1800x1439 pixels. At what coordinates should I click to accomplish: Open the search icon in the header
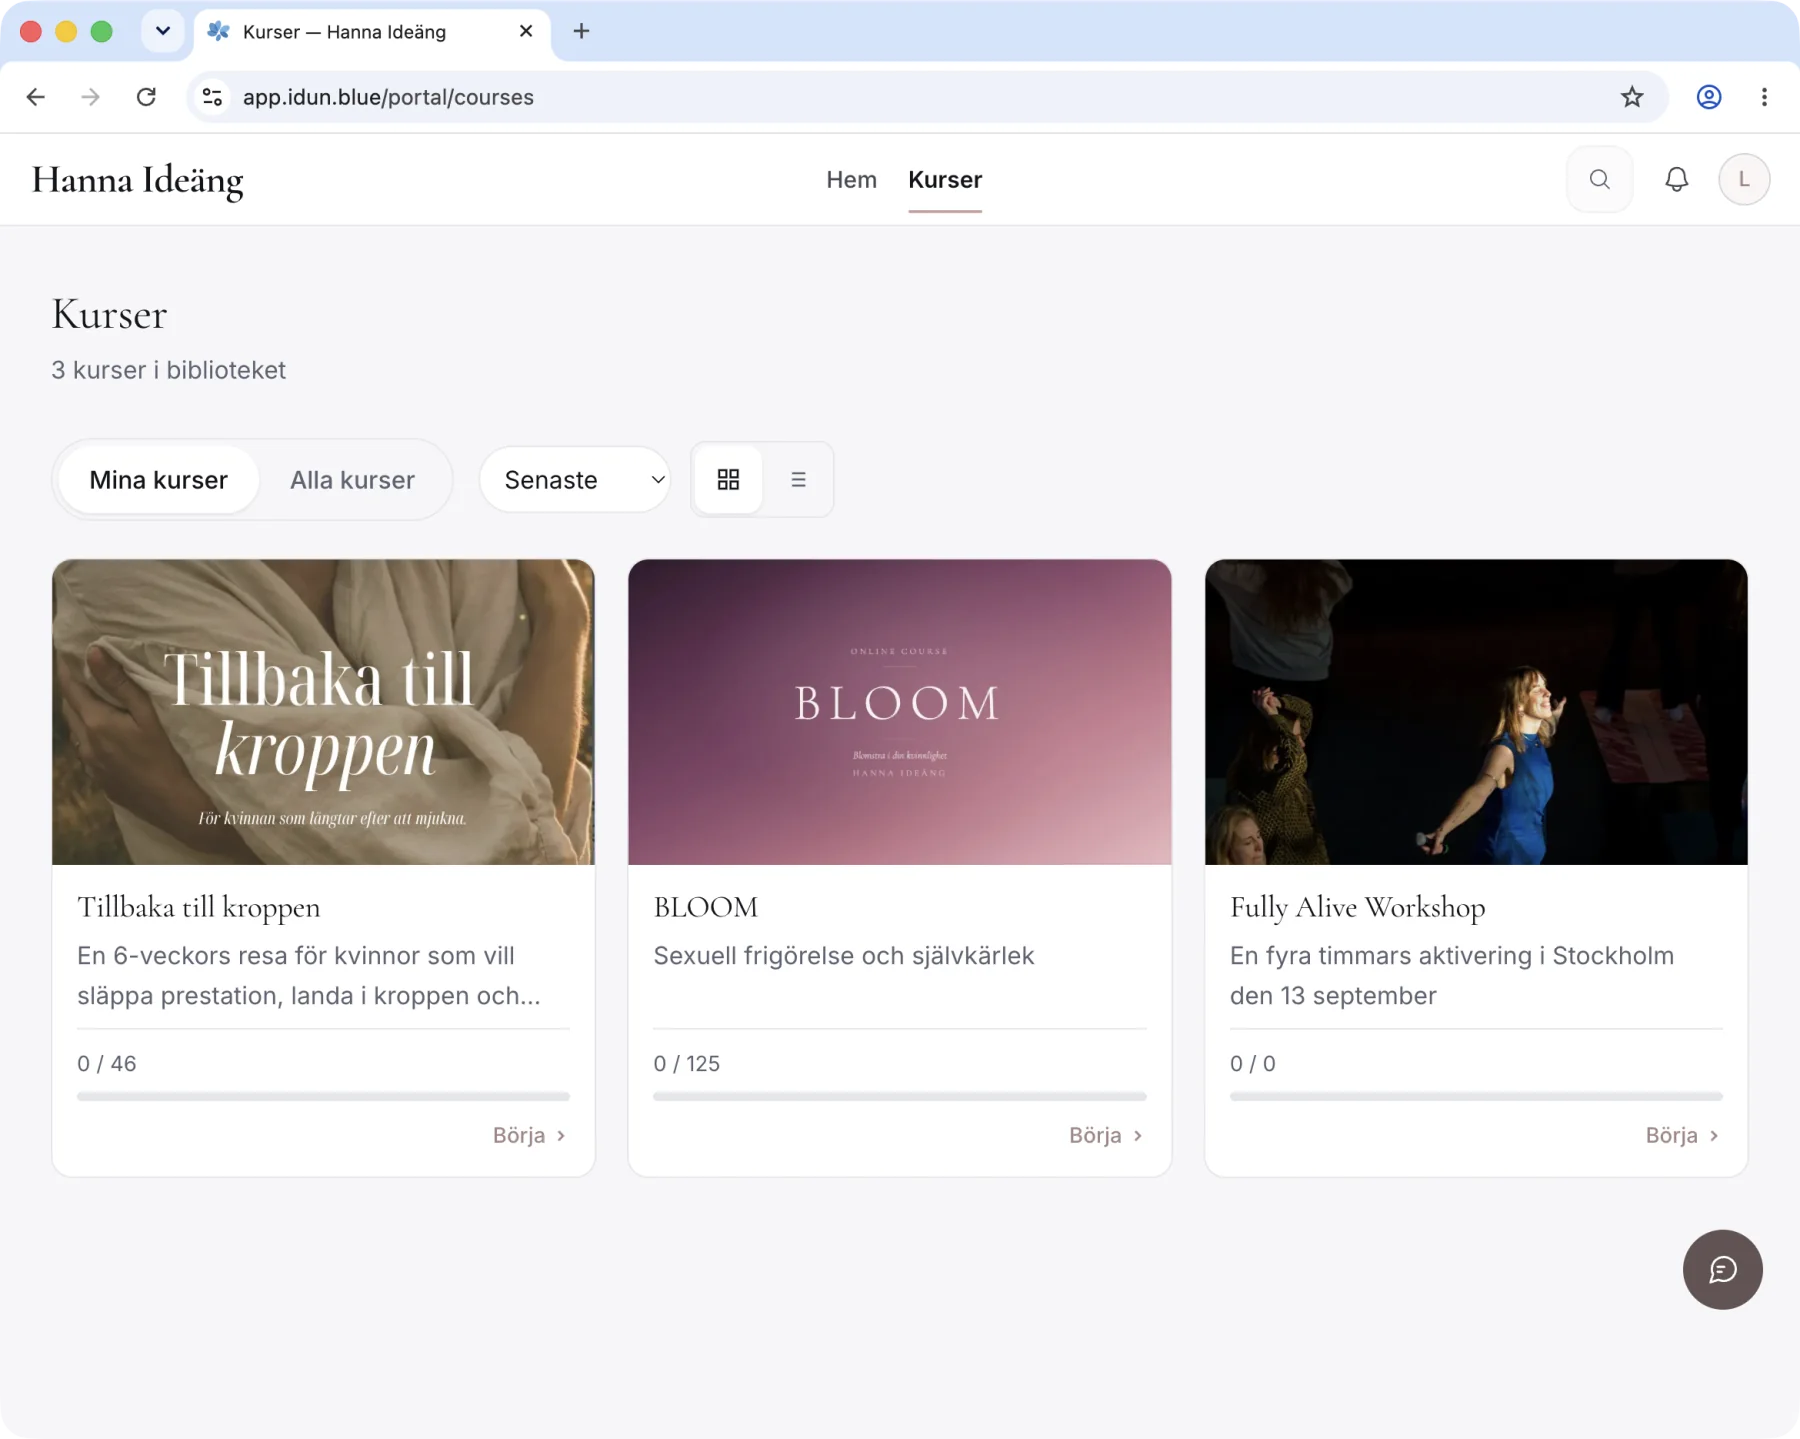pos(1599,179)
